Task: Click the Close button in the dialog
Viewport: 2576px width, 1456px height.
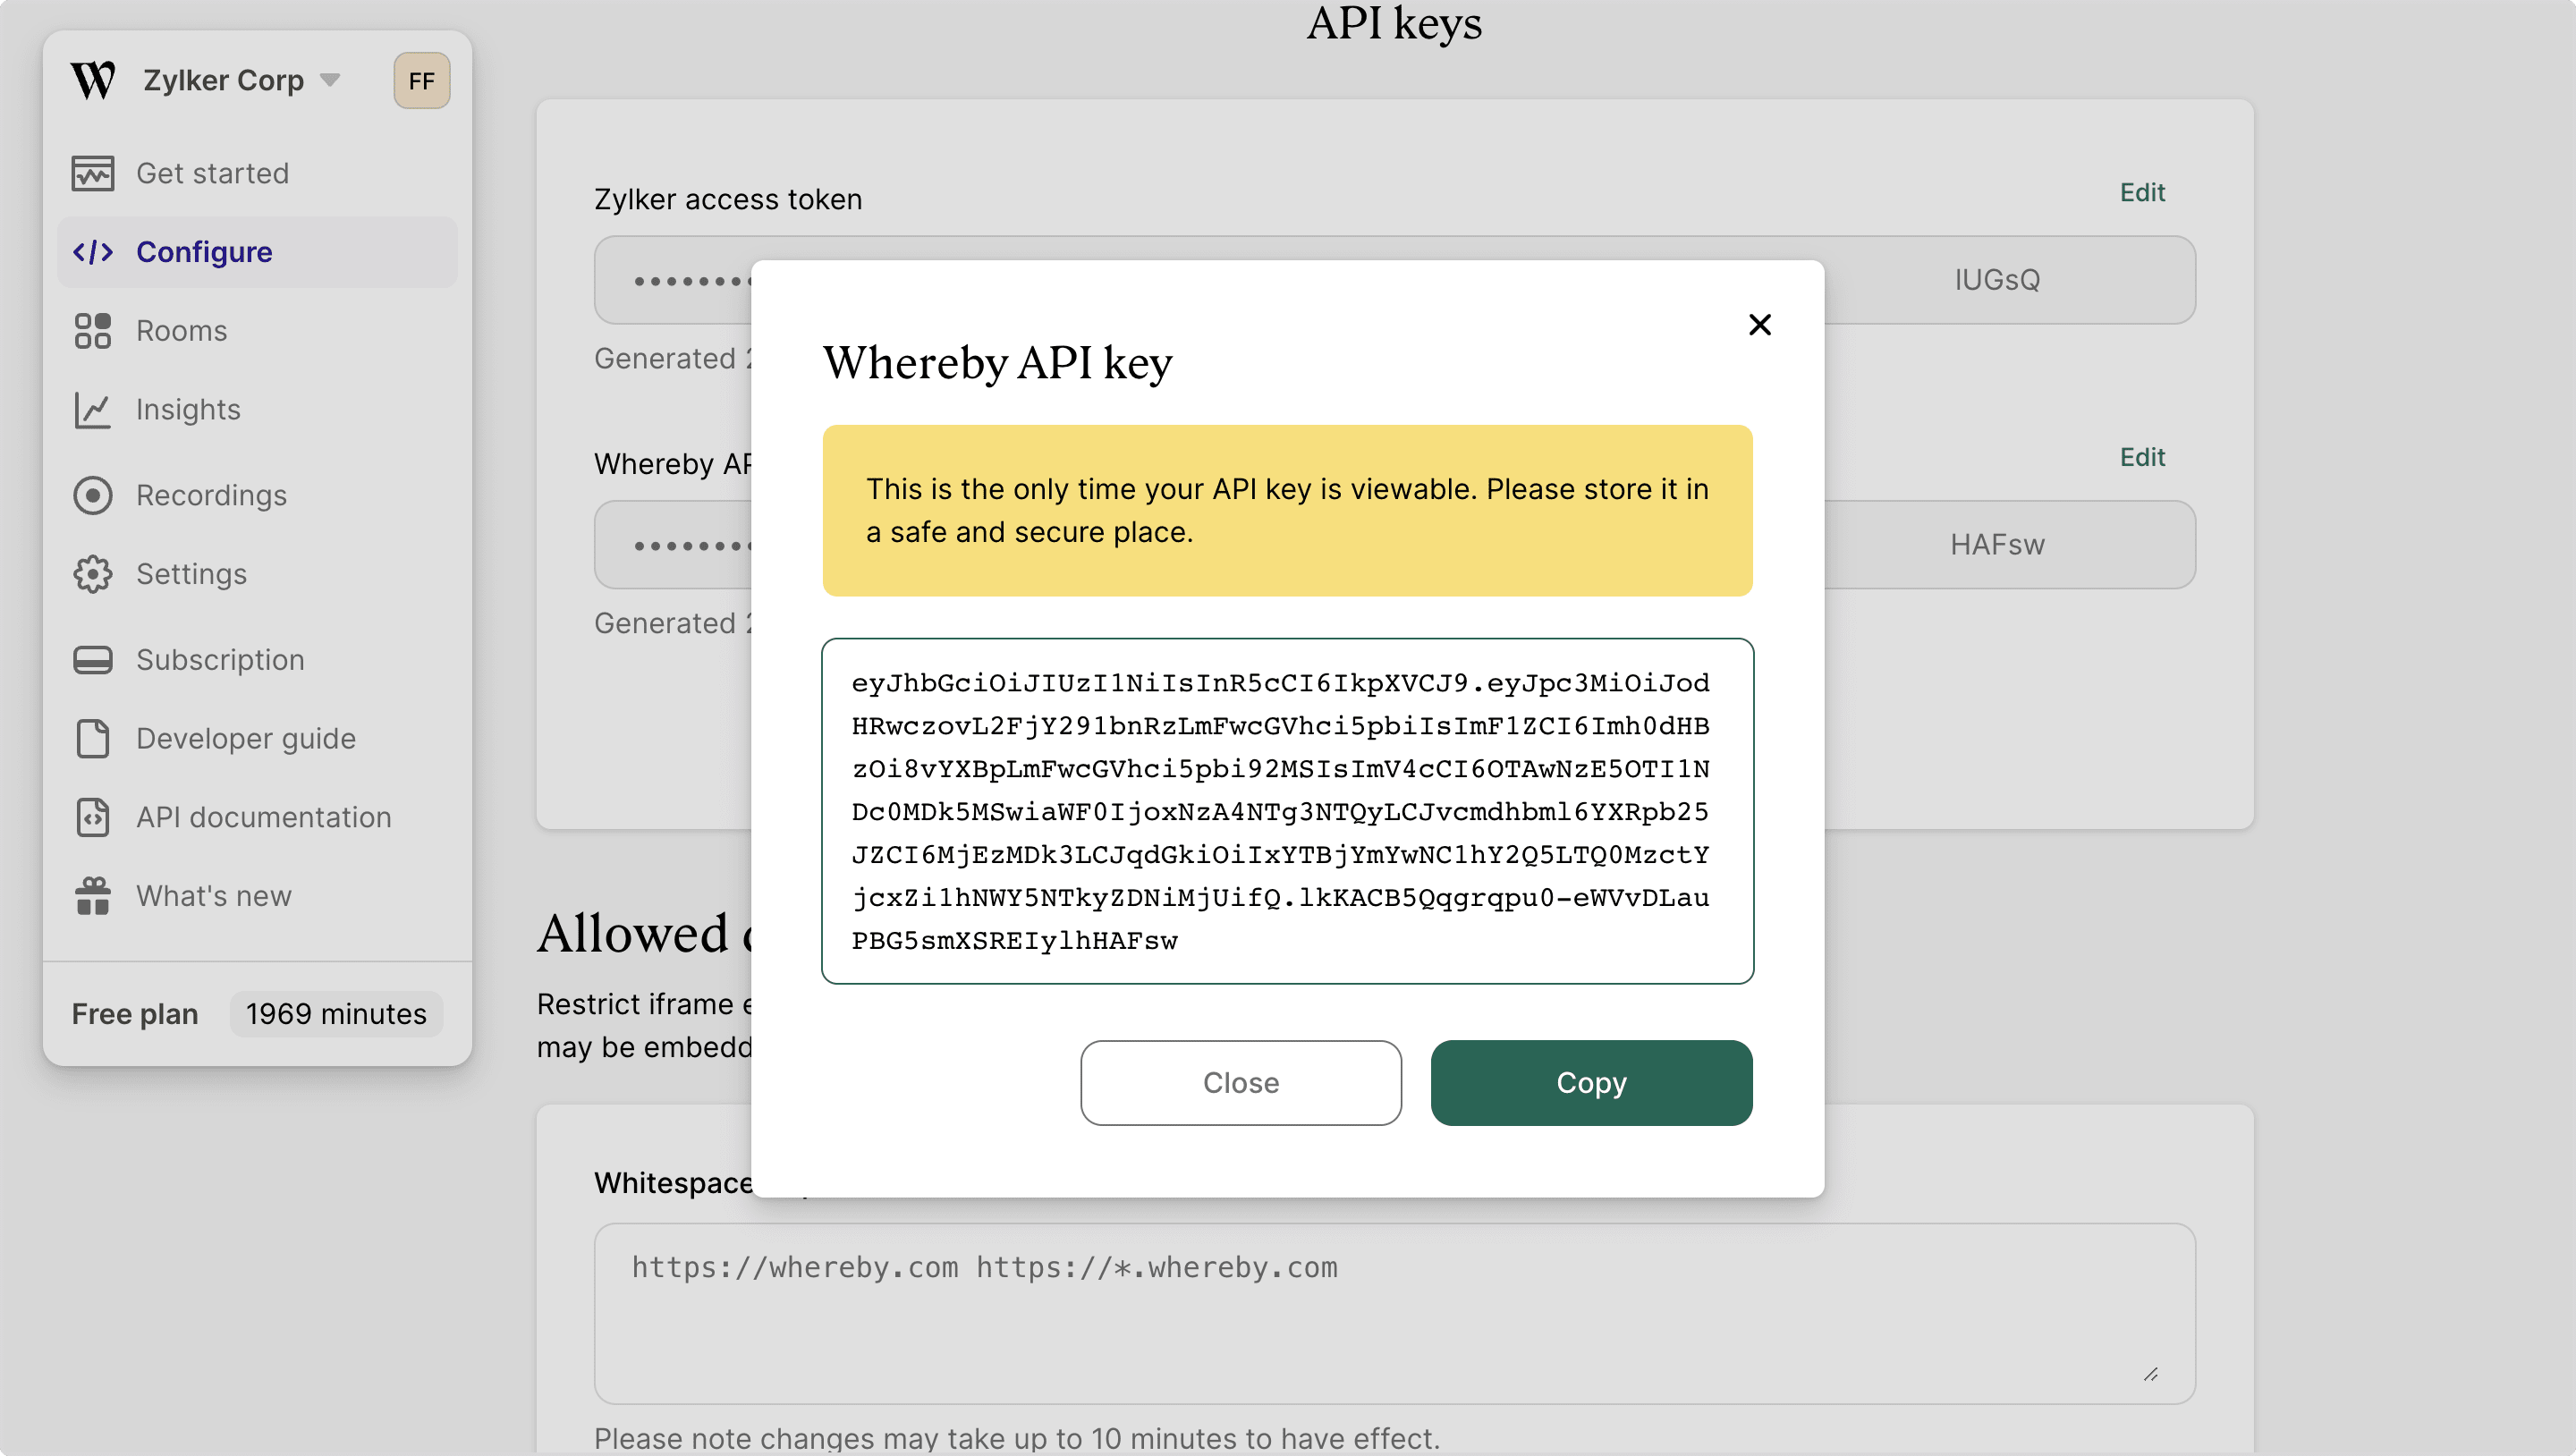Action: click(x=1241, y=1083)
